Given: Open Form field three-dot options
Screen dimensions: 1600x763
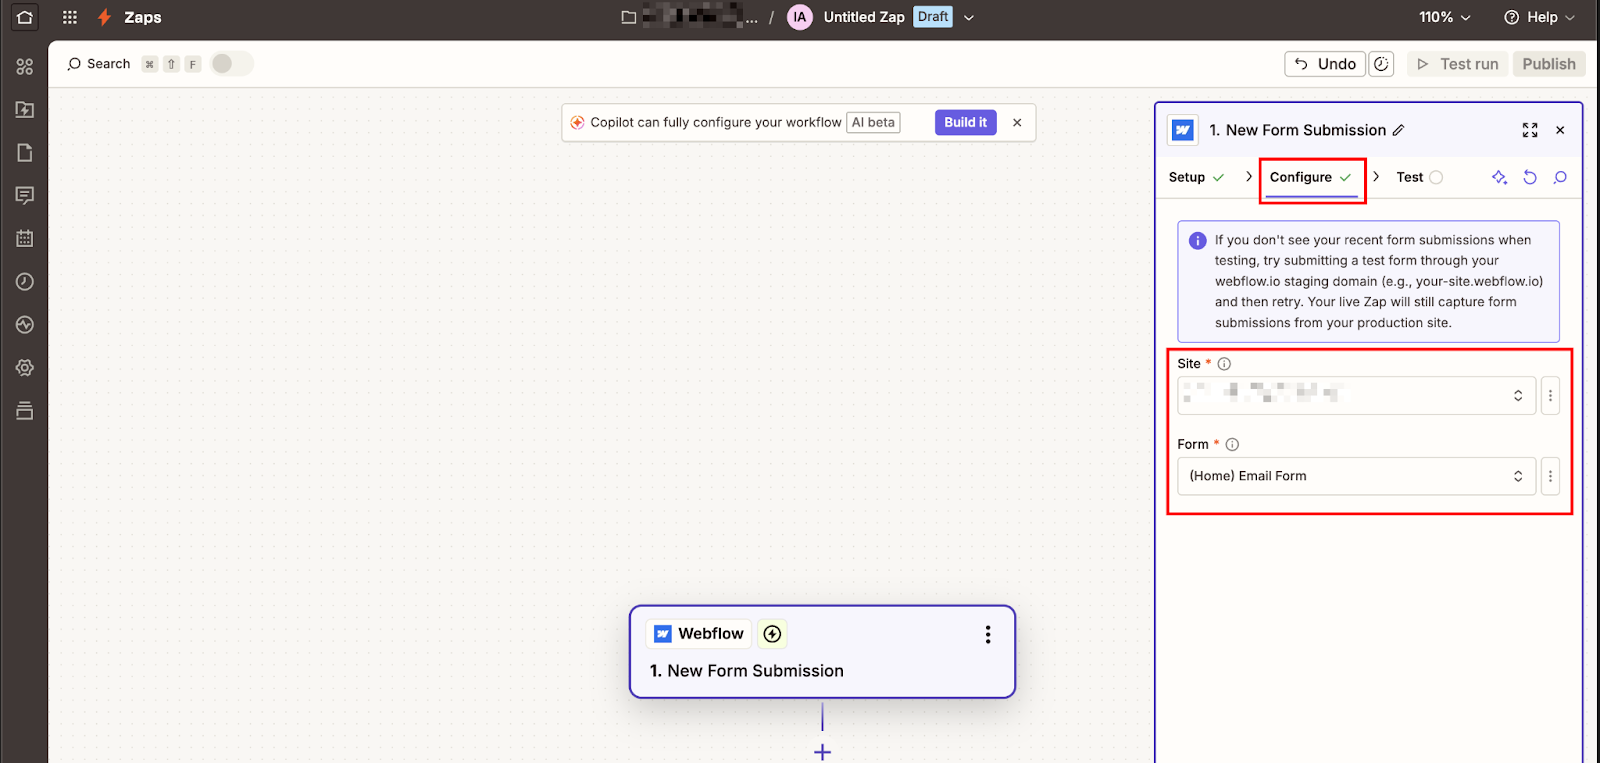Looking at the screenshot, I should point(1551,476).
